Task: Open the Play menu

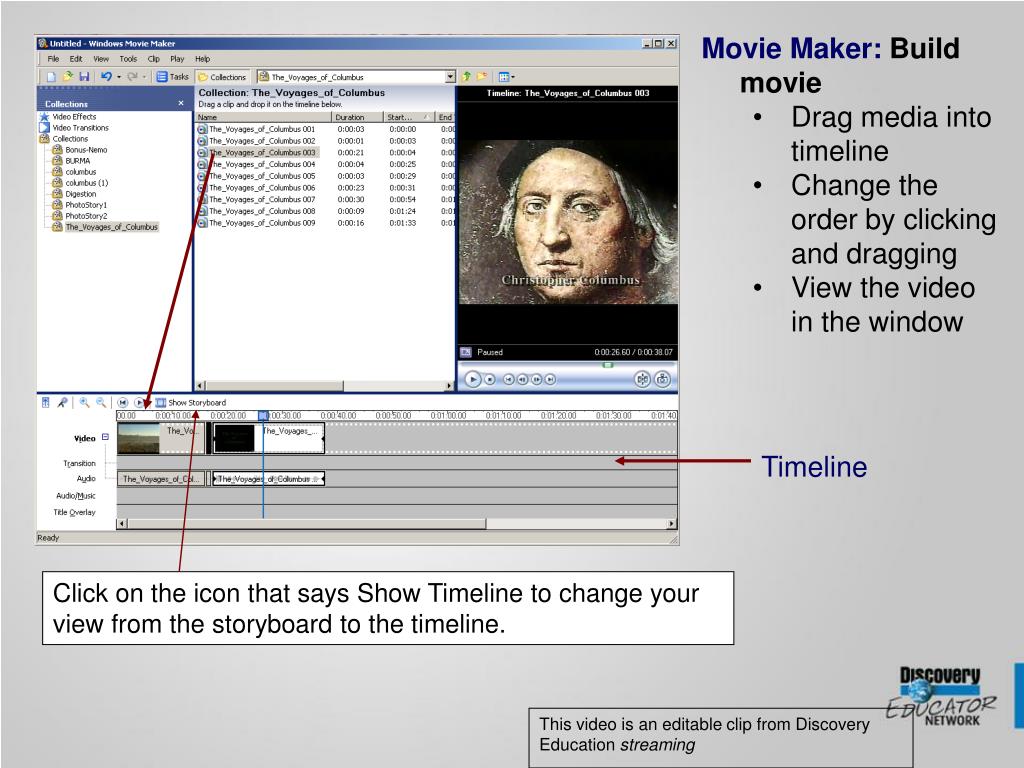Action: (x=177, y=59)
